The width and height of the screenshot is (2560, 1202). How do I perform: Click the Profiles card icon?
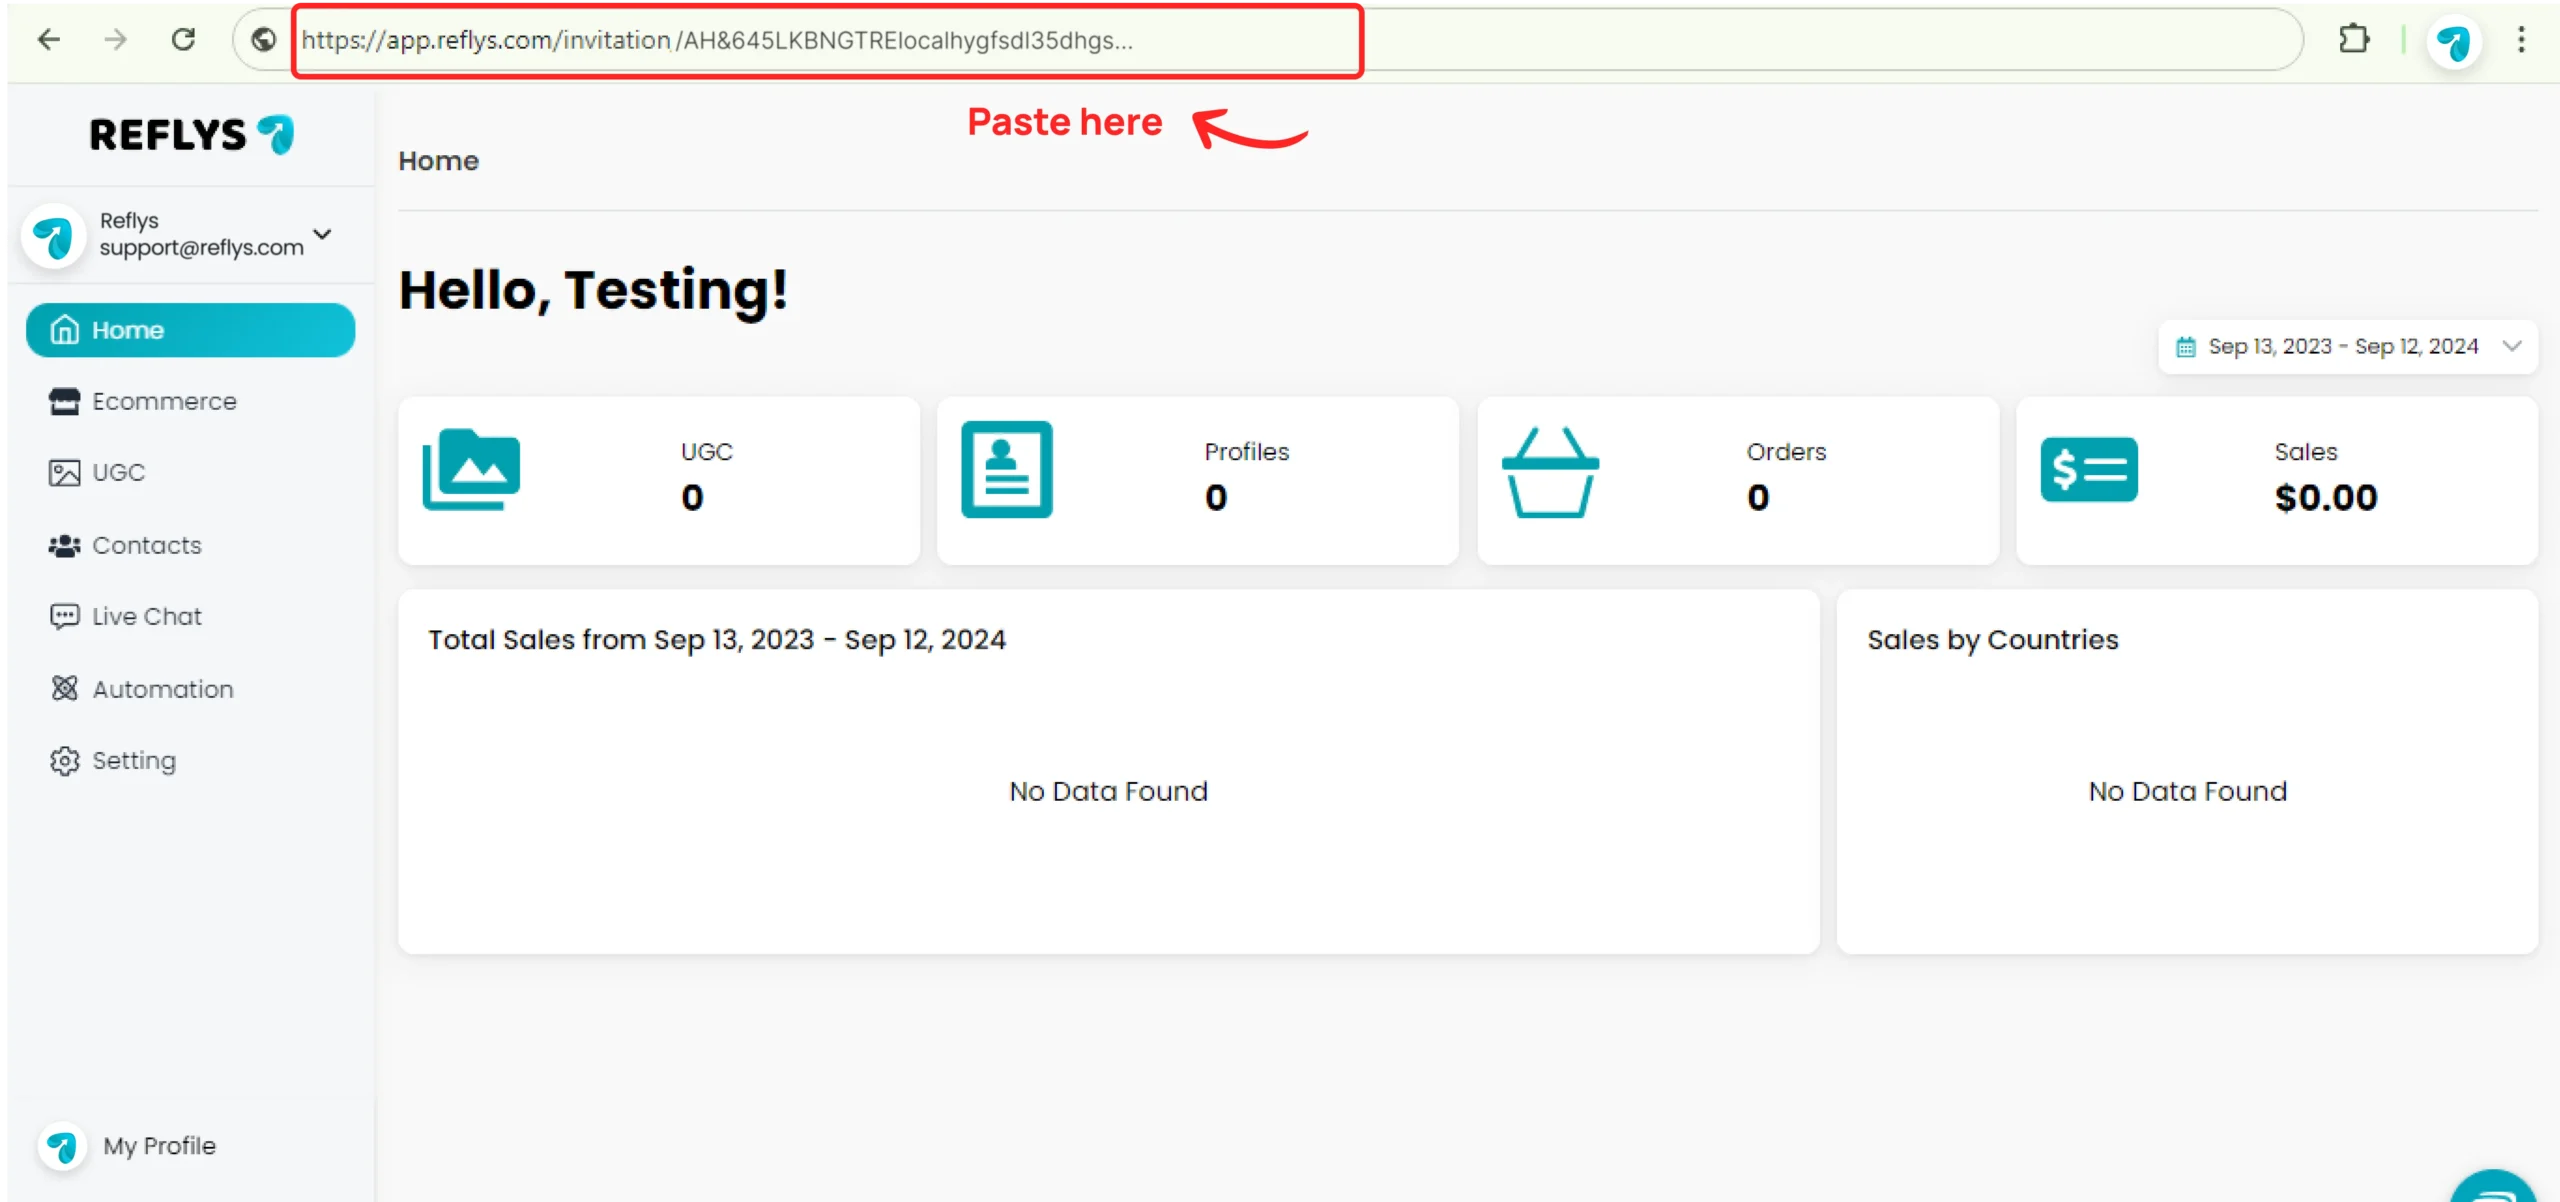point(1007,469)
